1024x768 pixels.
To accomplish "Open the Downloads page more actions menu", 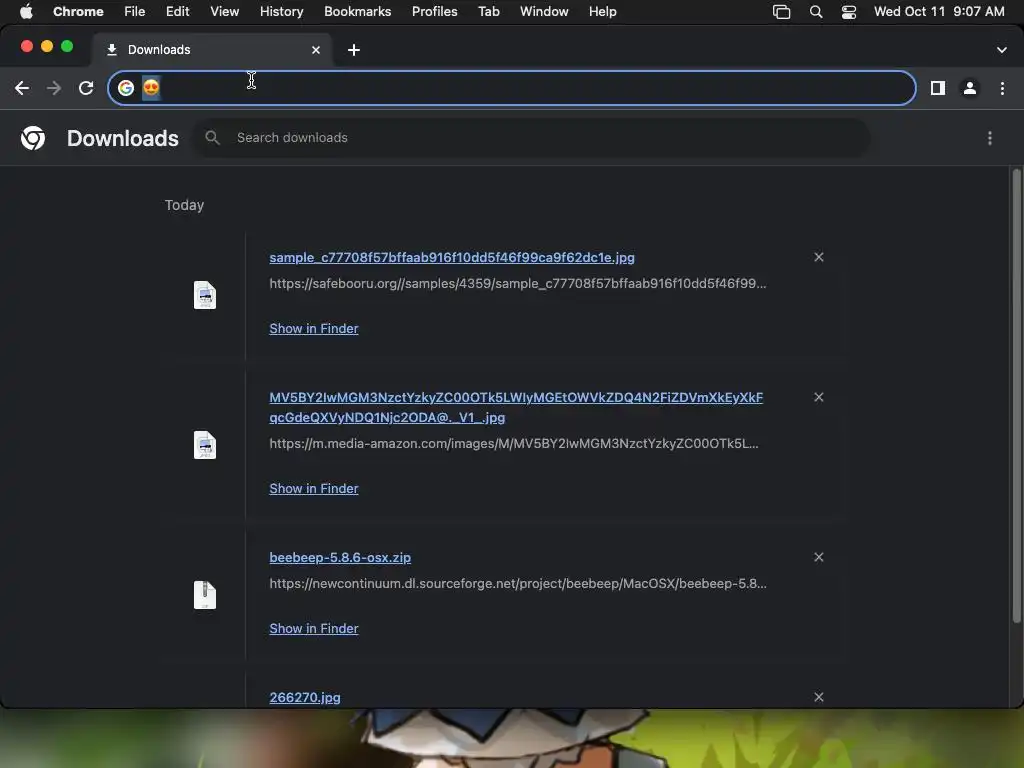I will [x=990, y=138].
